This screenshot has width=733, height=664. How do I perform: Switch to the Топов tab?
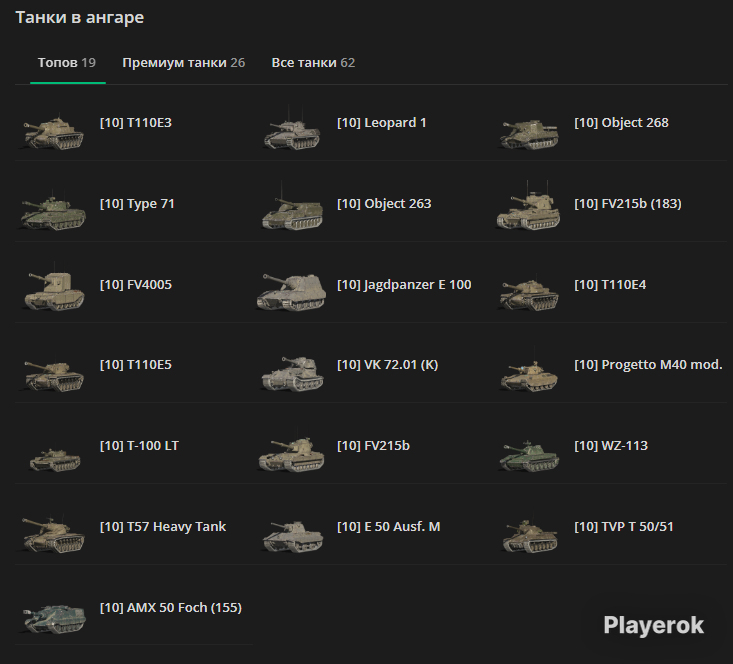click(x=67, y=63)
